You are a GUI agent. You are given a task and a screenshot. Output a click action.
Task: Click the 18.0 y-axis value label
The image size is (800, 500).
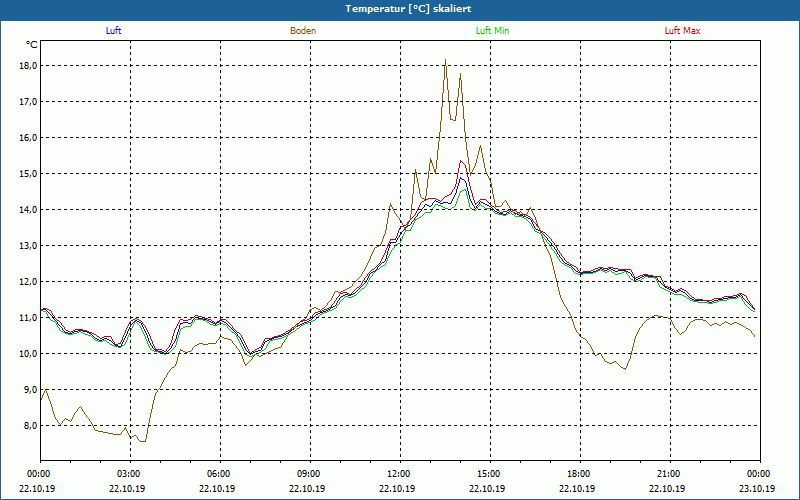[28, 66]
